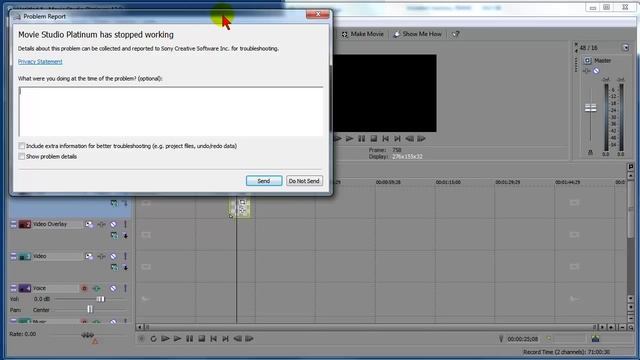Click the Master volume fader
640x360 pixels.
click(590, 108)
